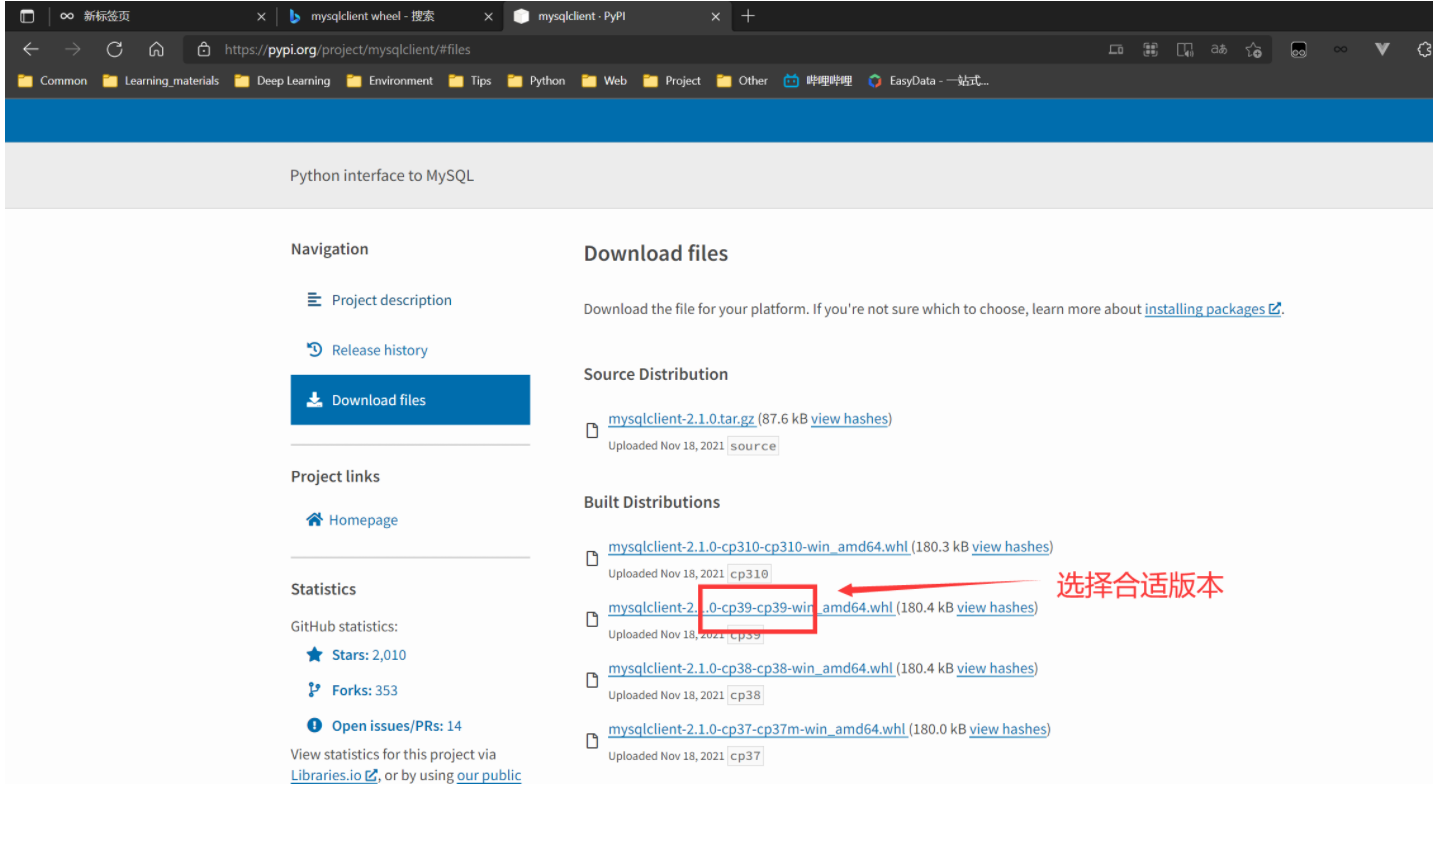Open the Python bookmarks folder
Viewport: 1433px width, 843px height.
click(536, 81)
